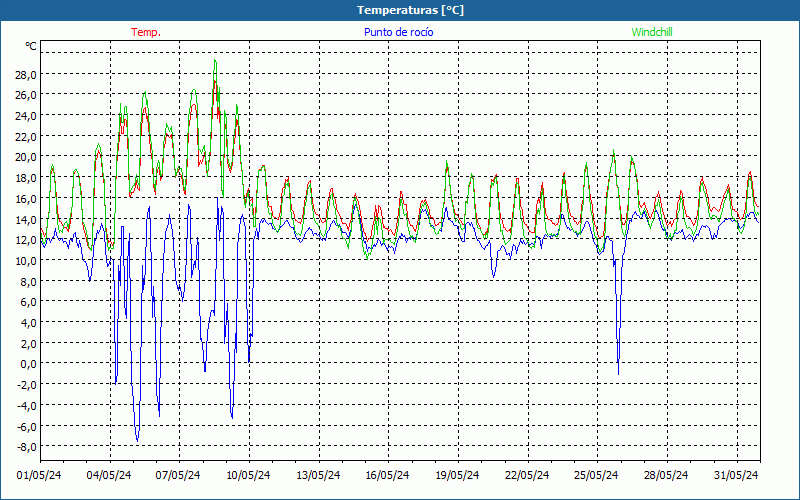Click the 07/05/24 date label
The height and width of the screenshot is (500, 800).
(x=179, y=476)
